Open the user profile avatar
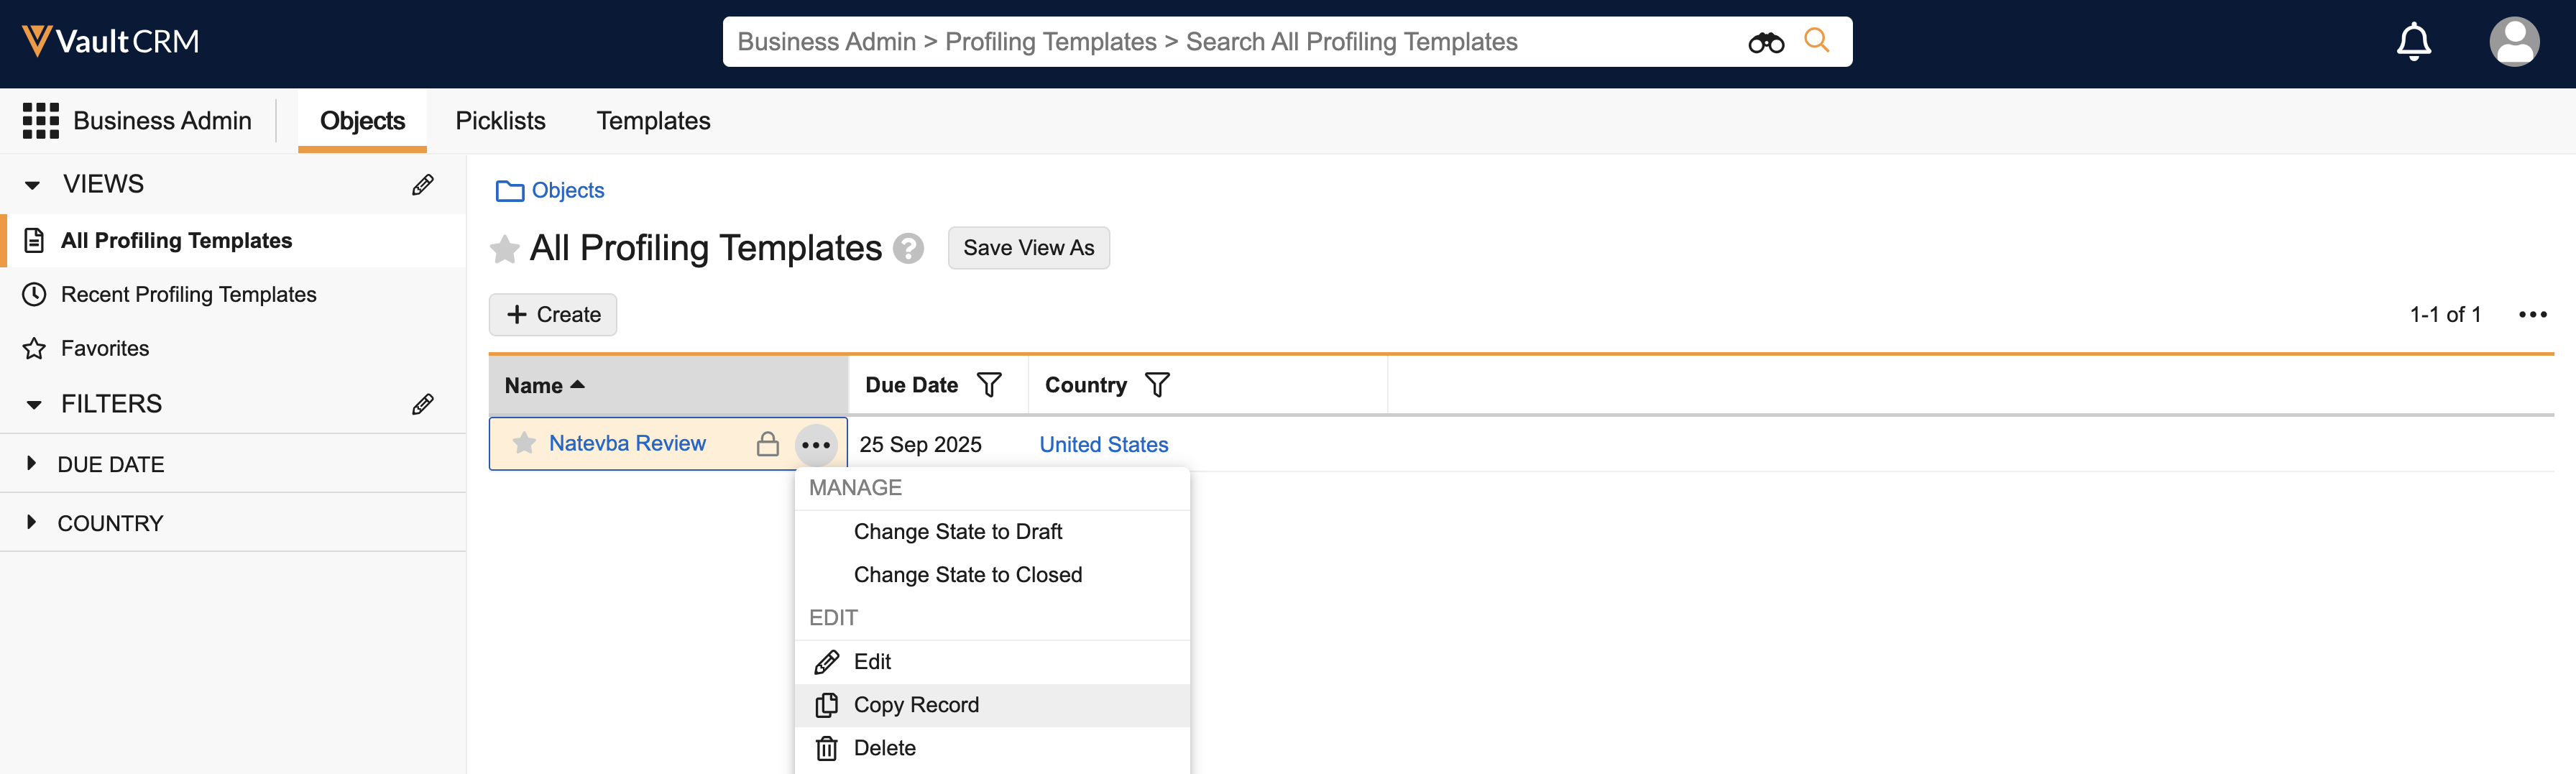This screenshot has width=2576, height=774. coord(2513,42)
